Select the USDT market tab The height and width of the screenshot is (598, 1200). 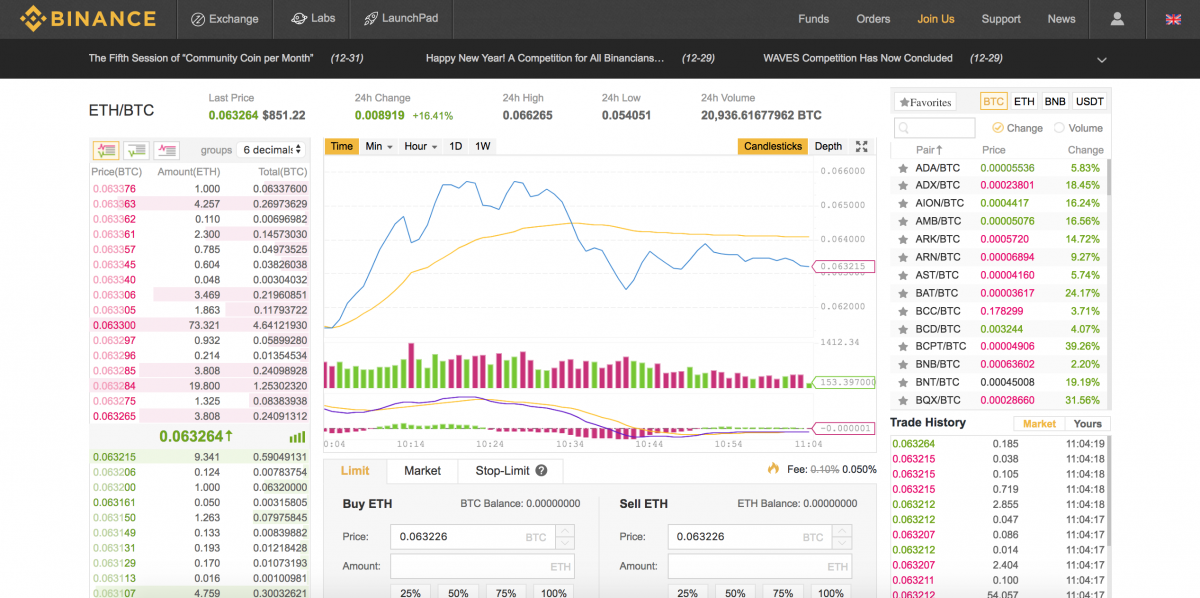click(x=1089, y=102)
